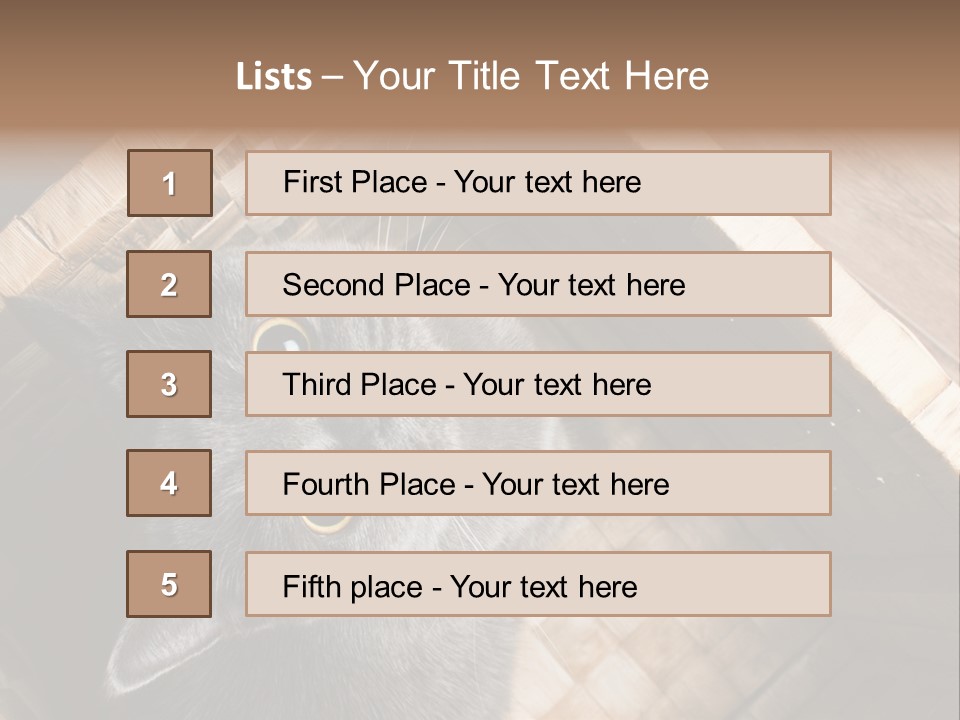Screen dimensions: 960x720
Task: Click the slide title 'Lists – Your Title Text Here'
Action: tap(472, 76)
